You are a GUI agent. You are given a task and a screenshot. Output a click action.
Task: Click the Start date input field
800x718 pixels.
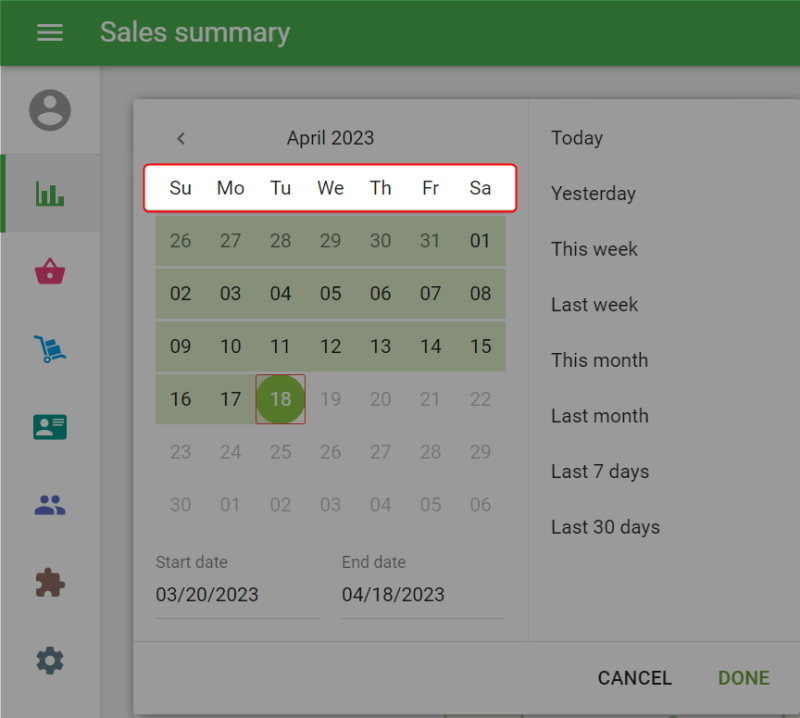click(x=237, y=594)
